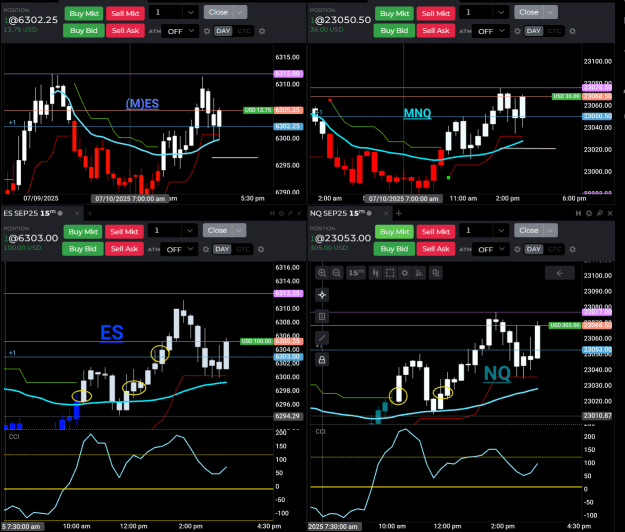Zoom out on the NQ chart

(336, 273)
